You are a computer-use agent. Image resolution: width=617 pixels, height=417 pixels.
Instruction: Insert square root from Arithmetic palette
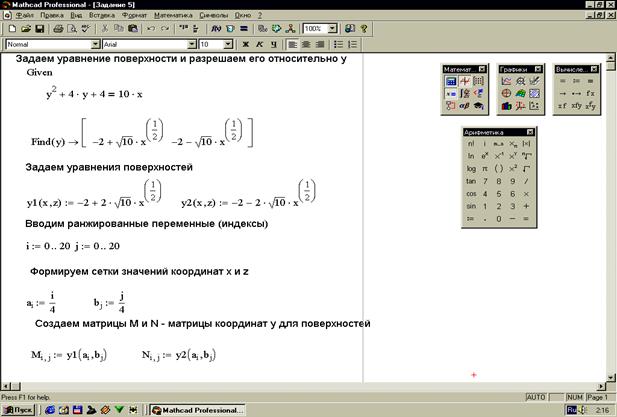coord(526,168)
